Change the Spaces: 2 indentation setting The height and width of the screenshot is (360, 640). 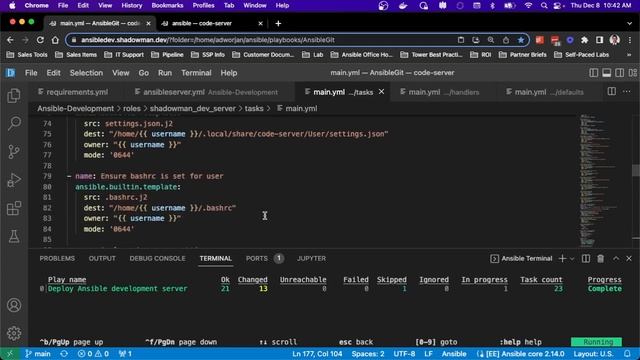(368, 353)
